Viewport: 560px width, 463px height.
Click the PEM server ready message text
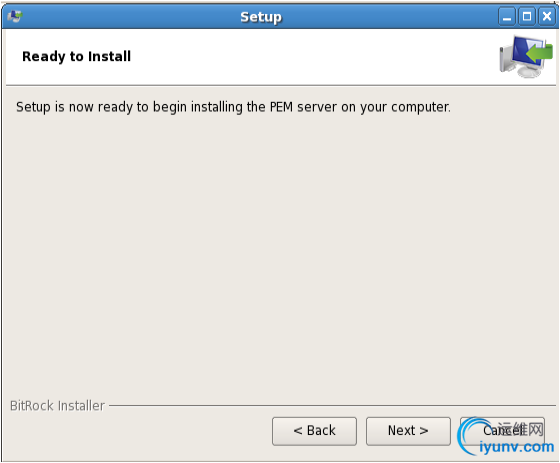point(233,107)
